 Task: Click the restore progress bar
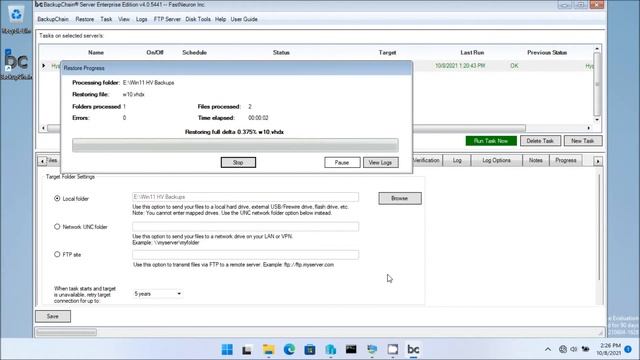click(x=235, y=145)
